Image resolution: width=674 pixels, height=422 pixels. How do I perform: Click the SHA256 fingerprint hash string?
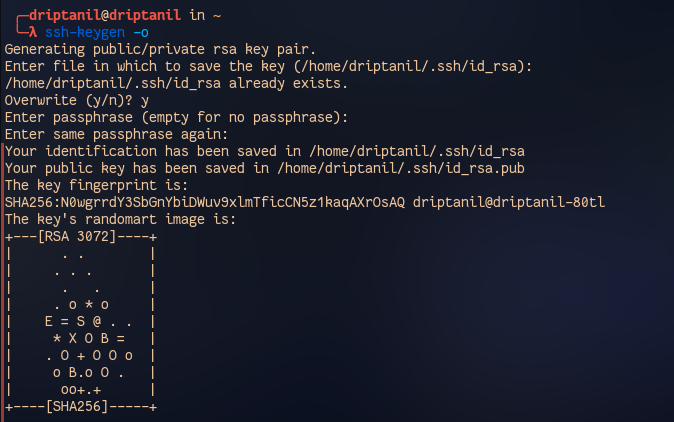coord(205,202)
